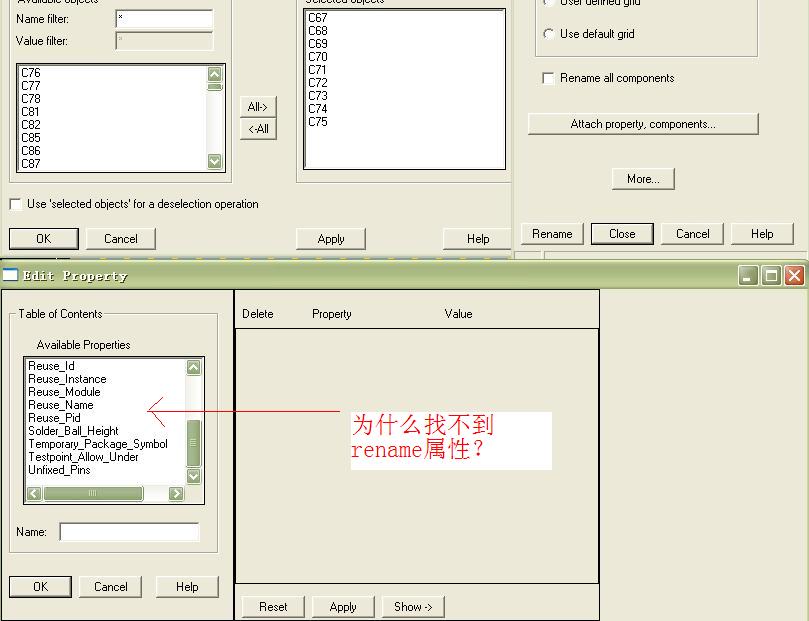Screen dimensions: 809x621
Task: Click the <-All button to deselect all objects
Action: click(x=258, y=129)
